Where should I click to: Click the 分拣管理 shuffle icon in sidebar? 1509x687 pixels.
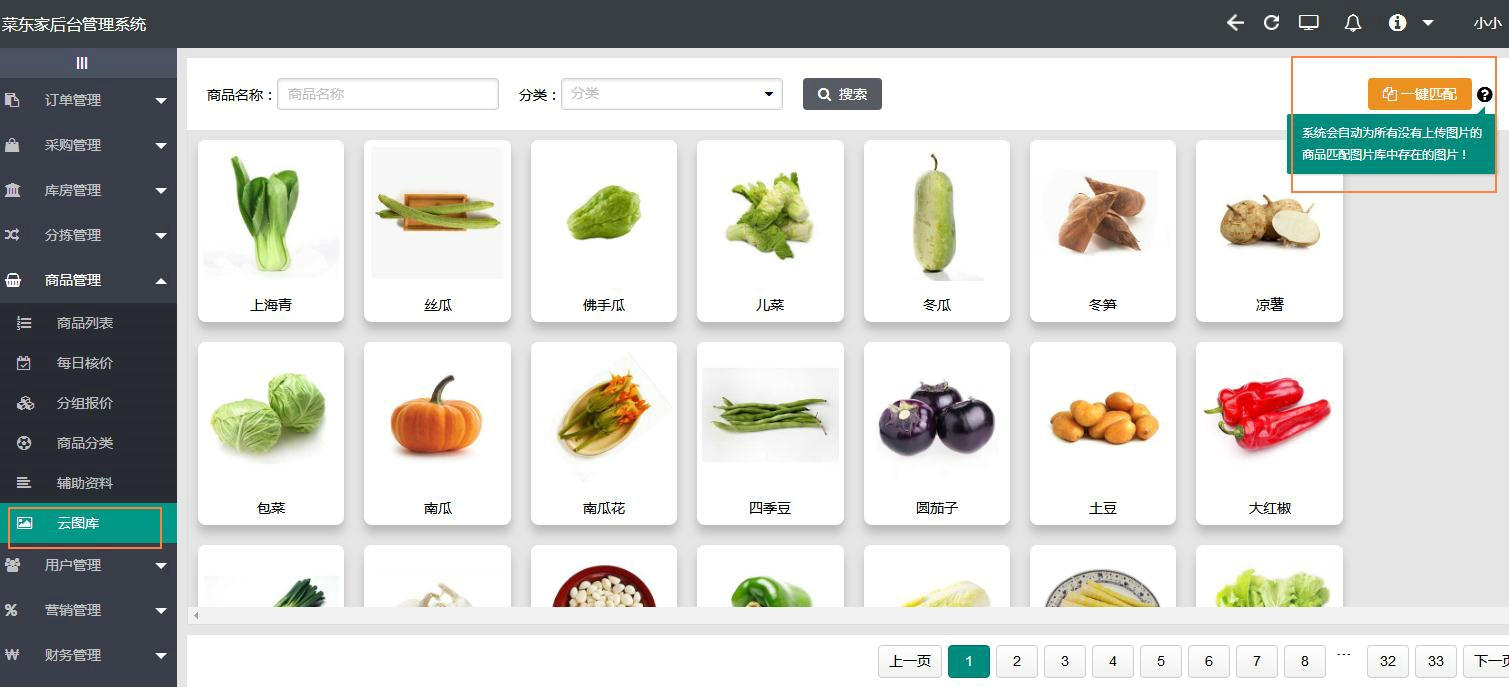[14, 234]
